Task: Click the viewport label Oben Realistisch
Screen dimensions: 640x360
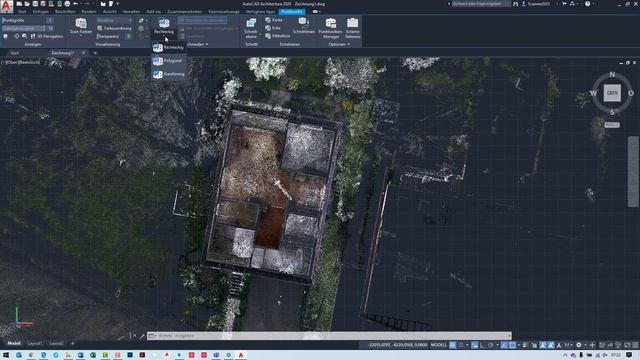Action: coord(21,62)
